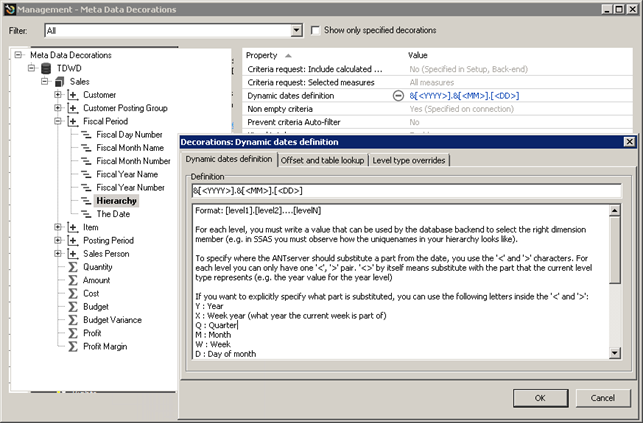Collapse the Fiscal Period node
Image resolution: width=643 pixels, height=423 pixels.
(x=58, y=121)
